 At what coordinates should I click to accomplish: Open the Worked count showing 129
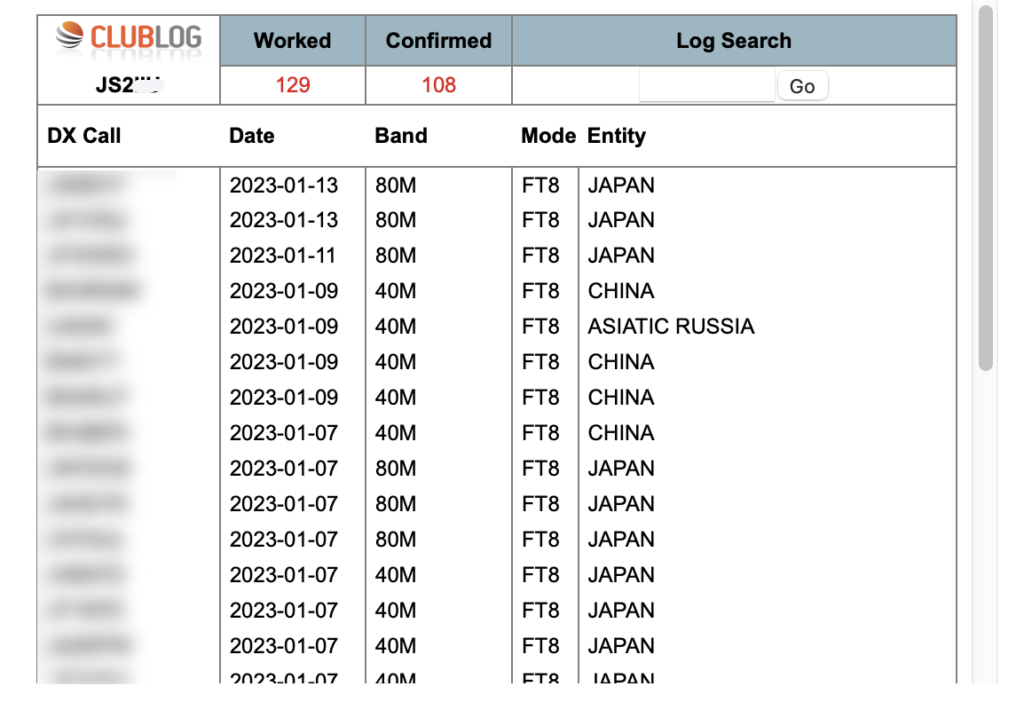tap(293, 86)
